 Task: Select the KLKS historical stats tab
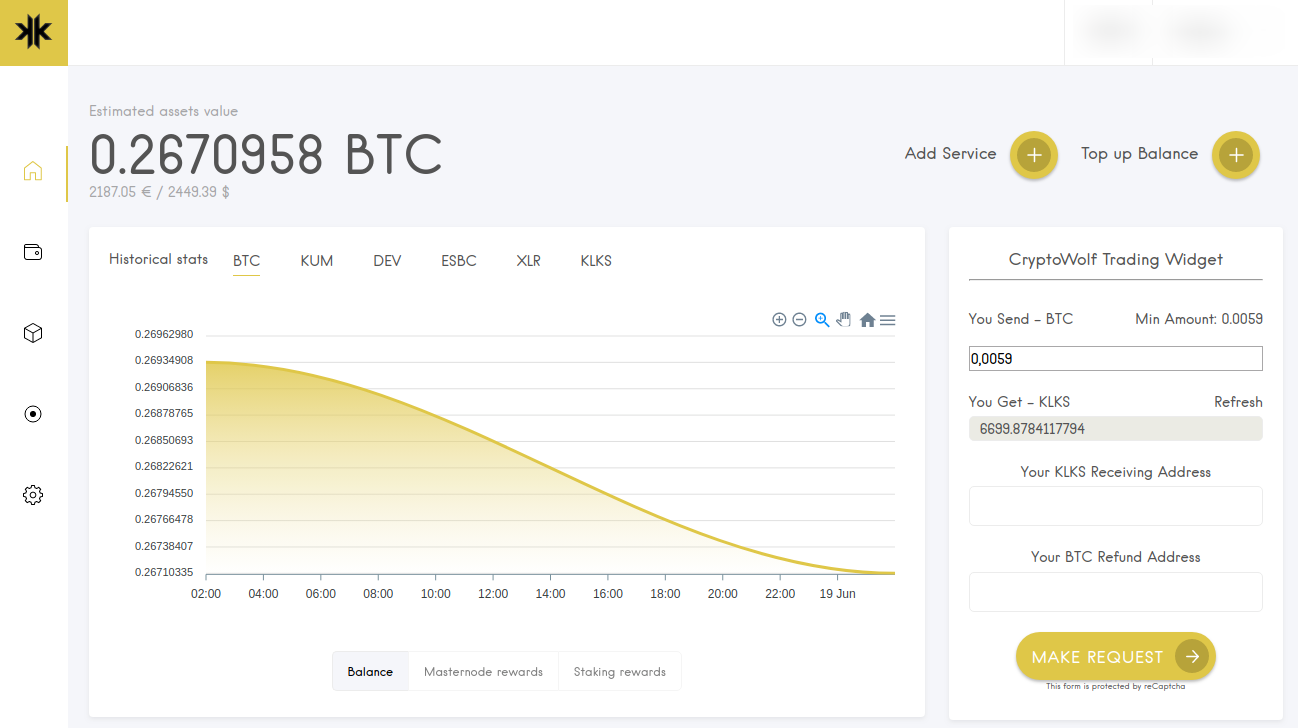(x=596, y=261)
